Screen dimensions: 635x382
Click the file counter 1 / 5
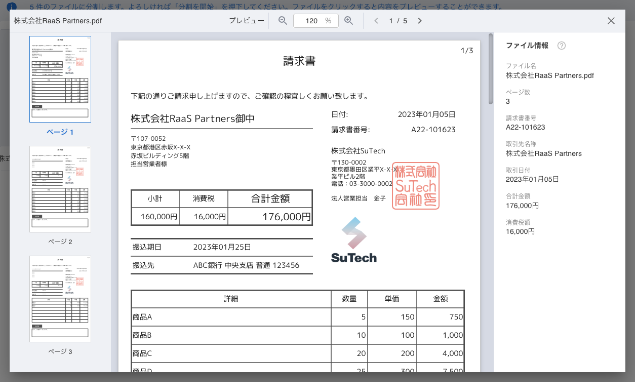pos(398,21)
